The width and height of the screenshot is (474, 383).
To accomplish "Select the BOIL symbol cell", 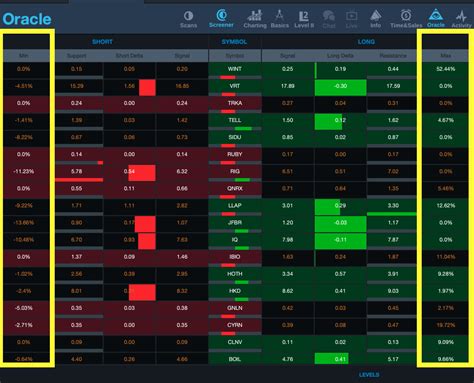I will pos(235,359).
